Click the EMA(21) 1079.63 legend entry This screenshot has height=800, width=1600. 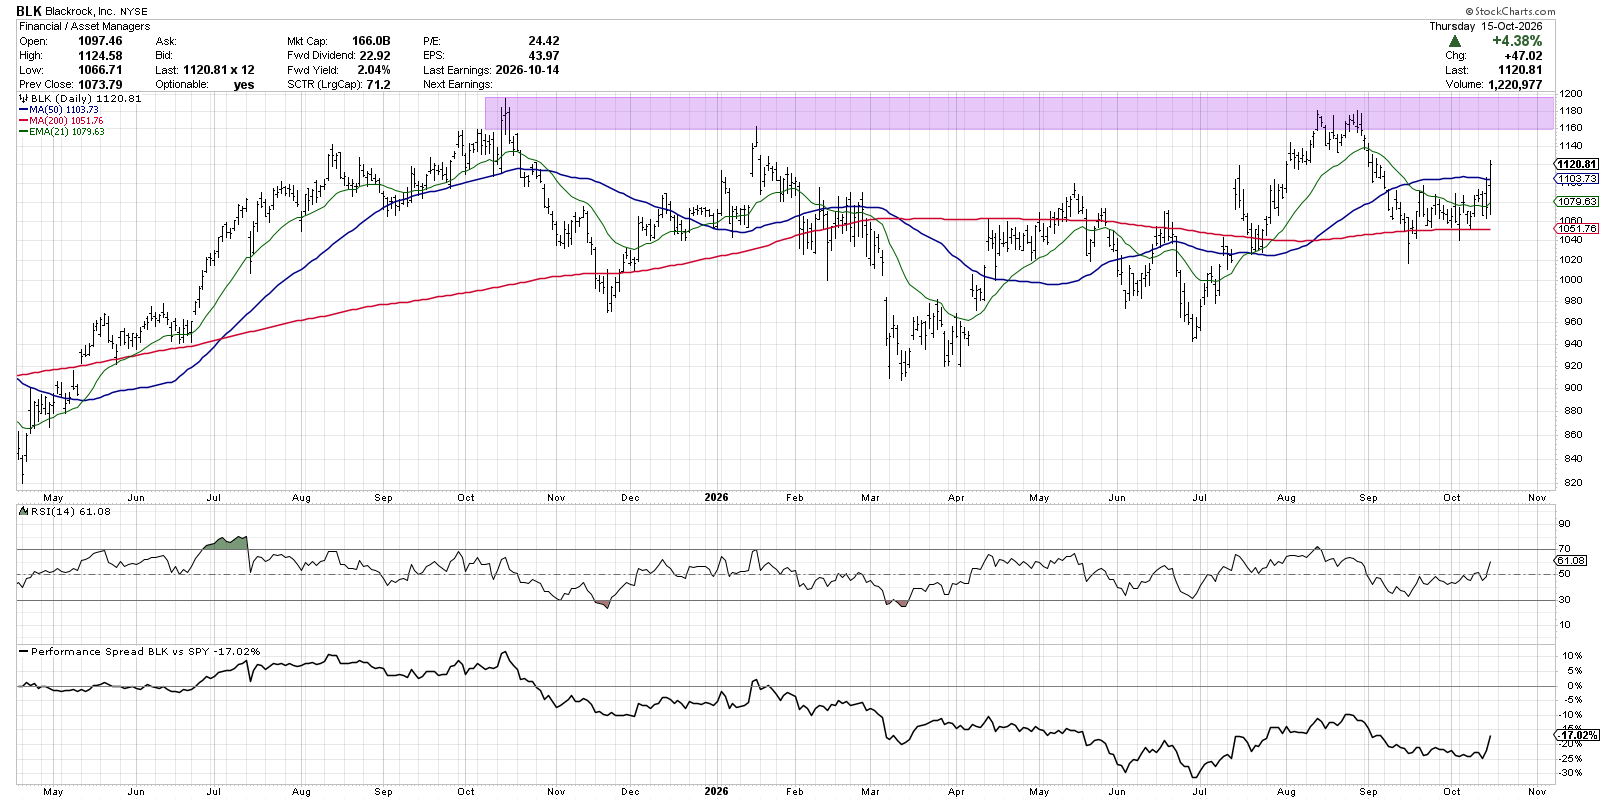[62, 131]
